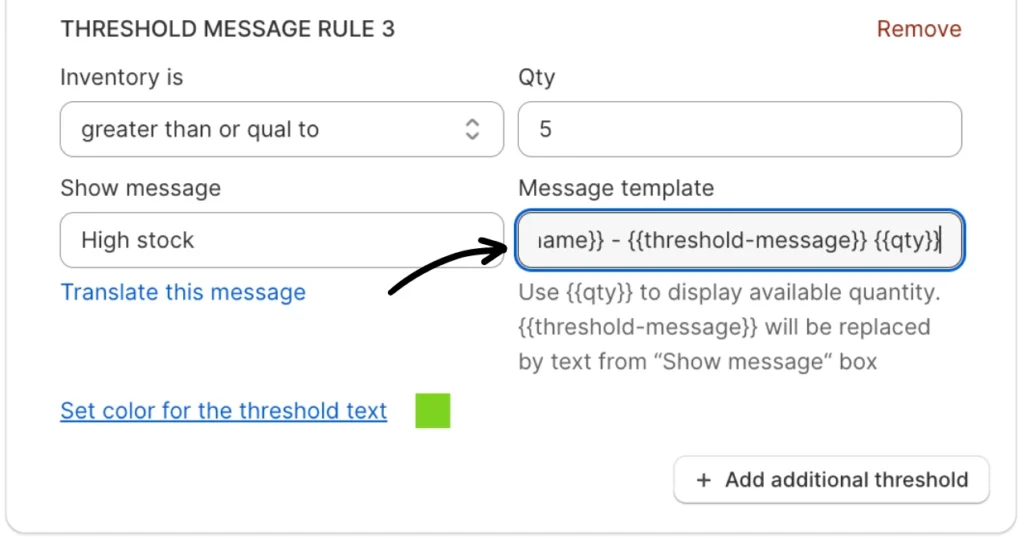
Task: Open the green threshold color swatch
Action: (433, 410)
